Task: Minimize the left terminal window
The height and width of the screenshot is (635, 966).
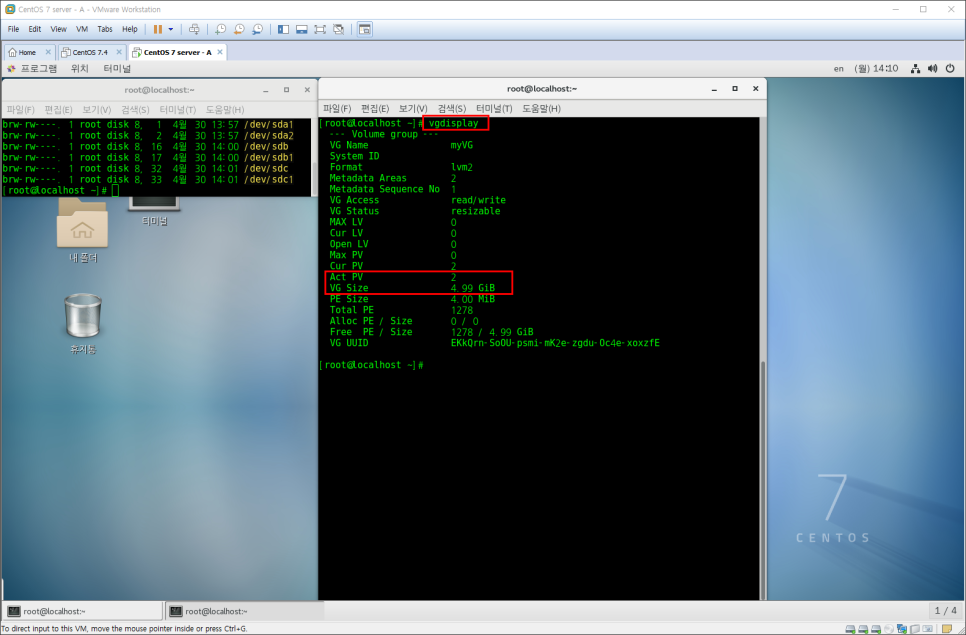Action: point(266,90)
